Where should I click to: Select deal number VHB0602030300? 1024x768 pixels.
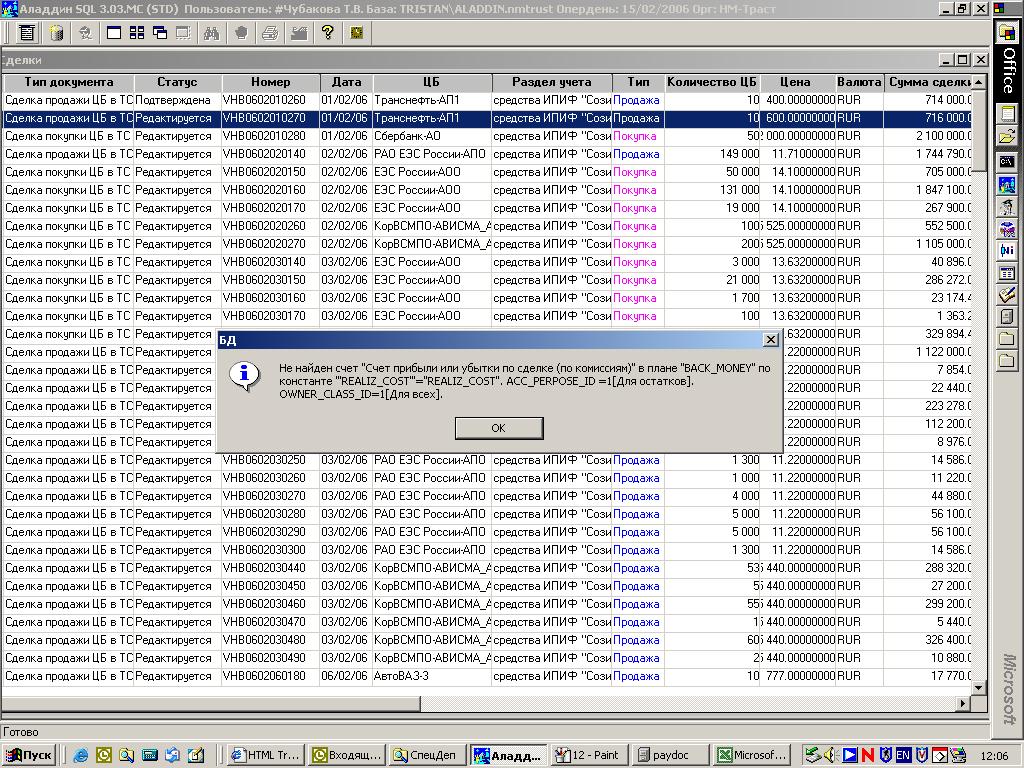tap(264, 550)
